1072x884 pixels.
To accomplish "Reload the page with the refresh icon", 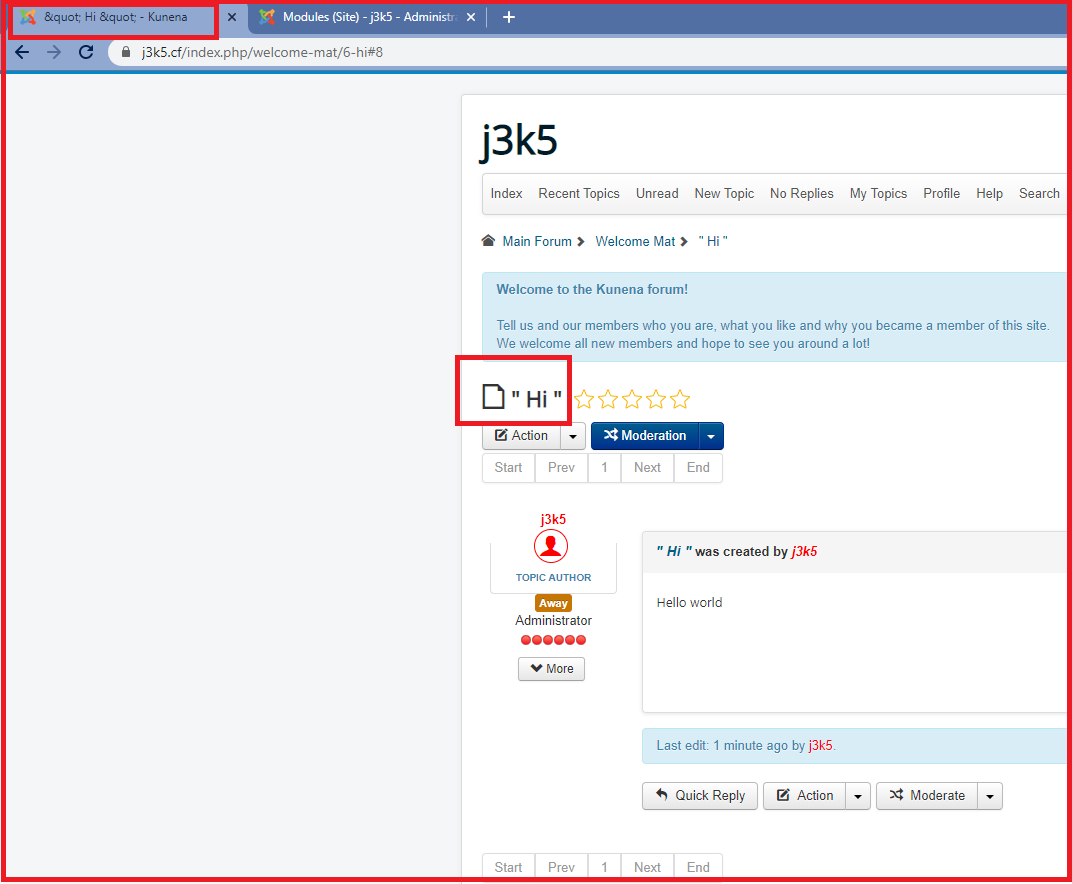I will 86,52.
